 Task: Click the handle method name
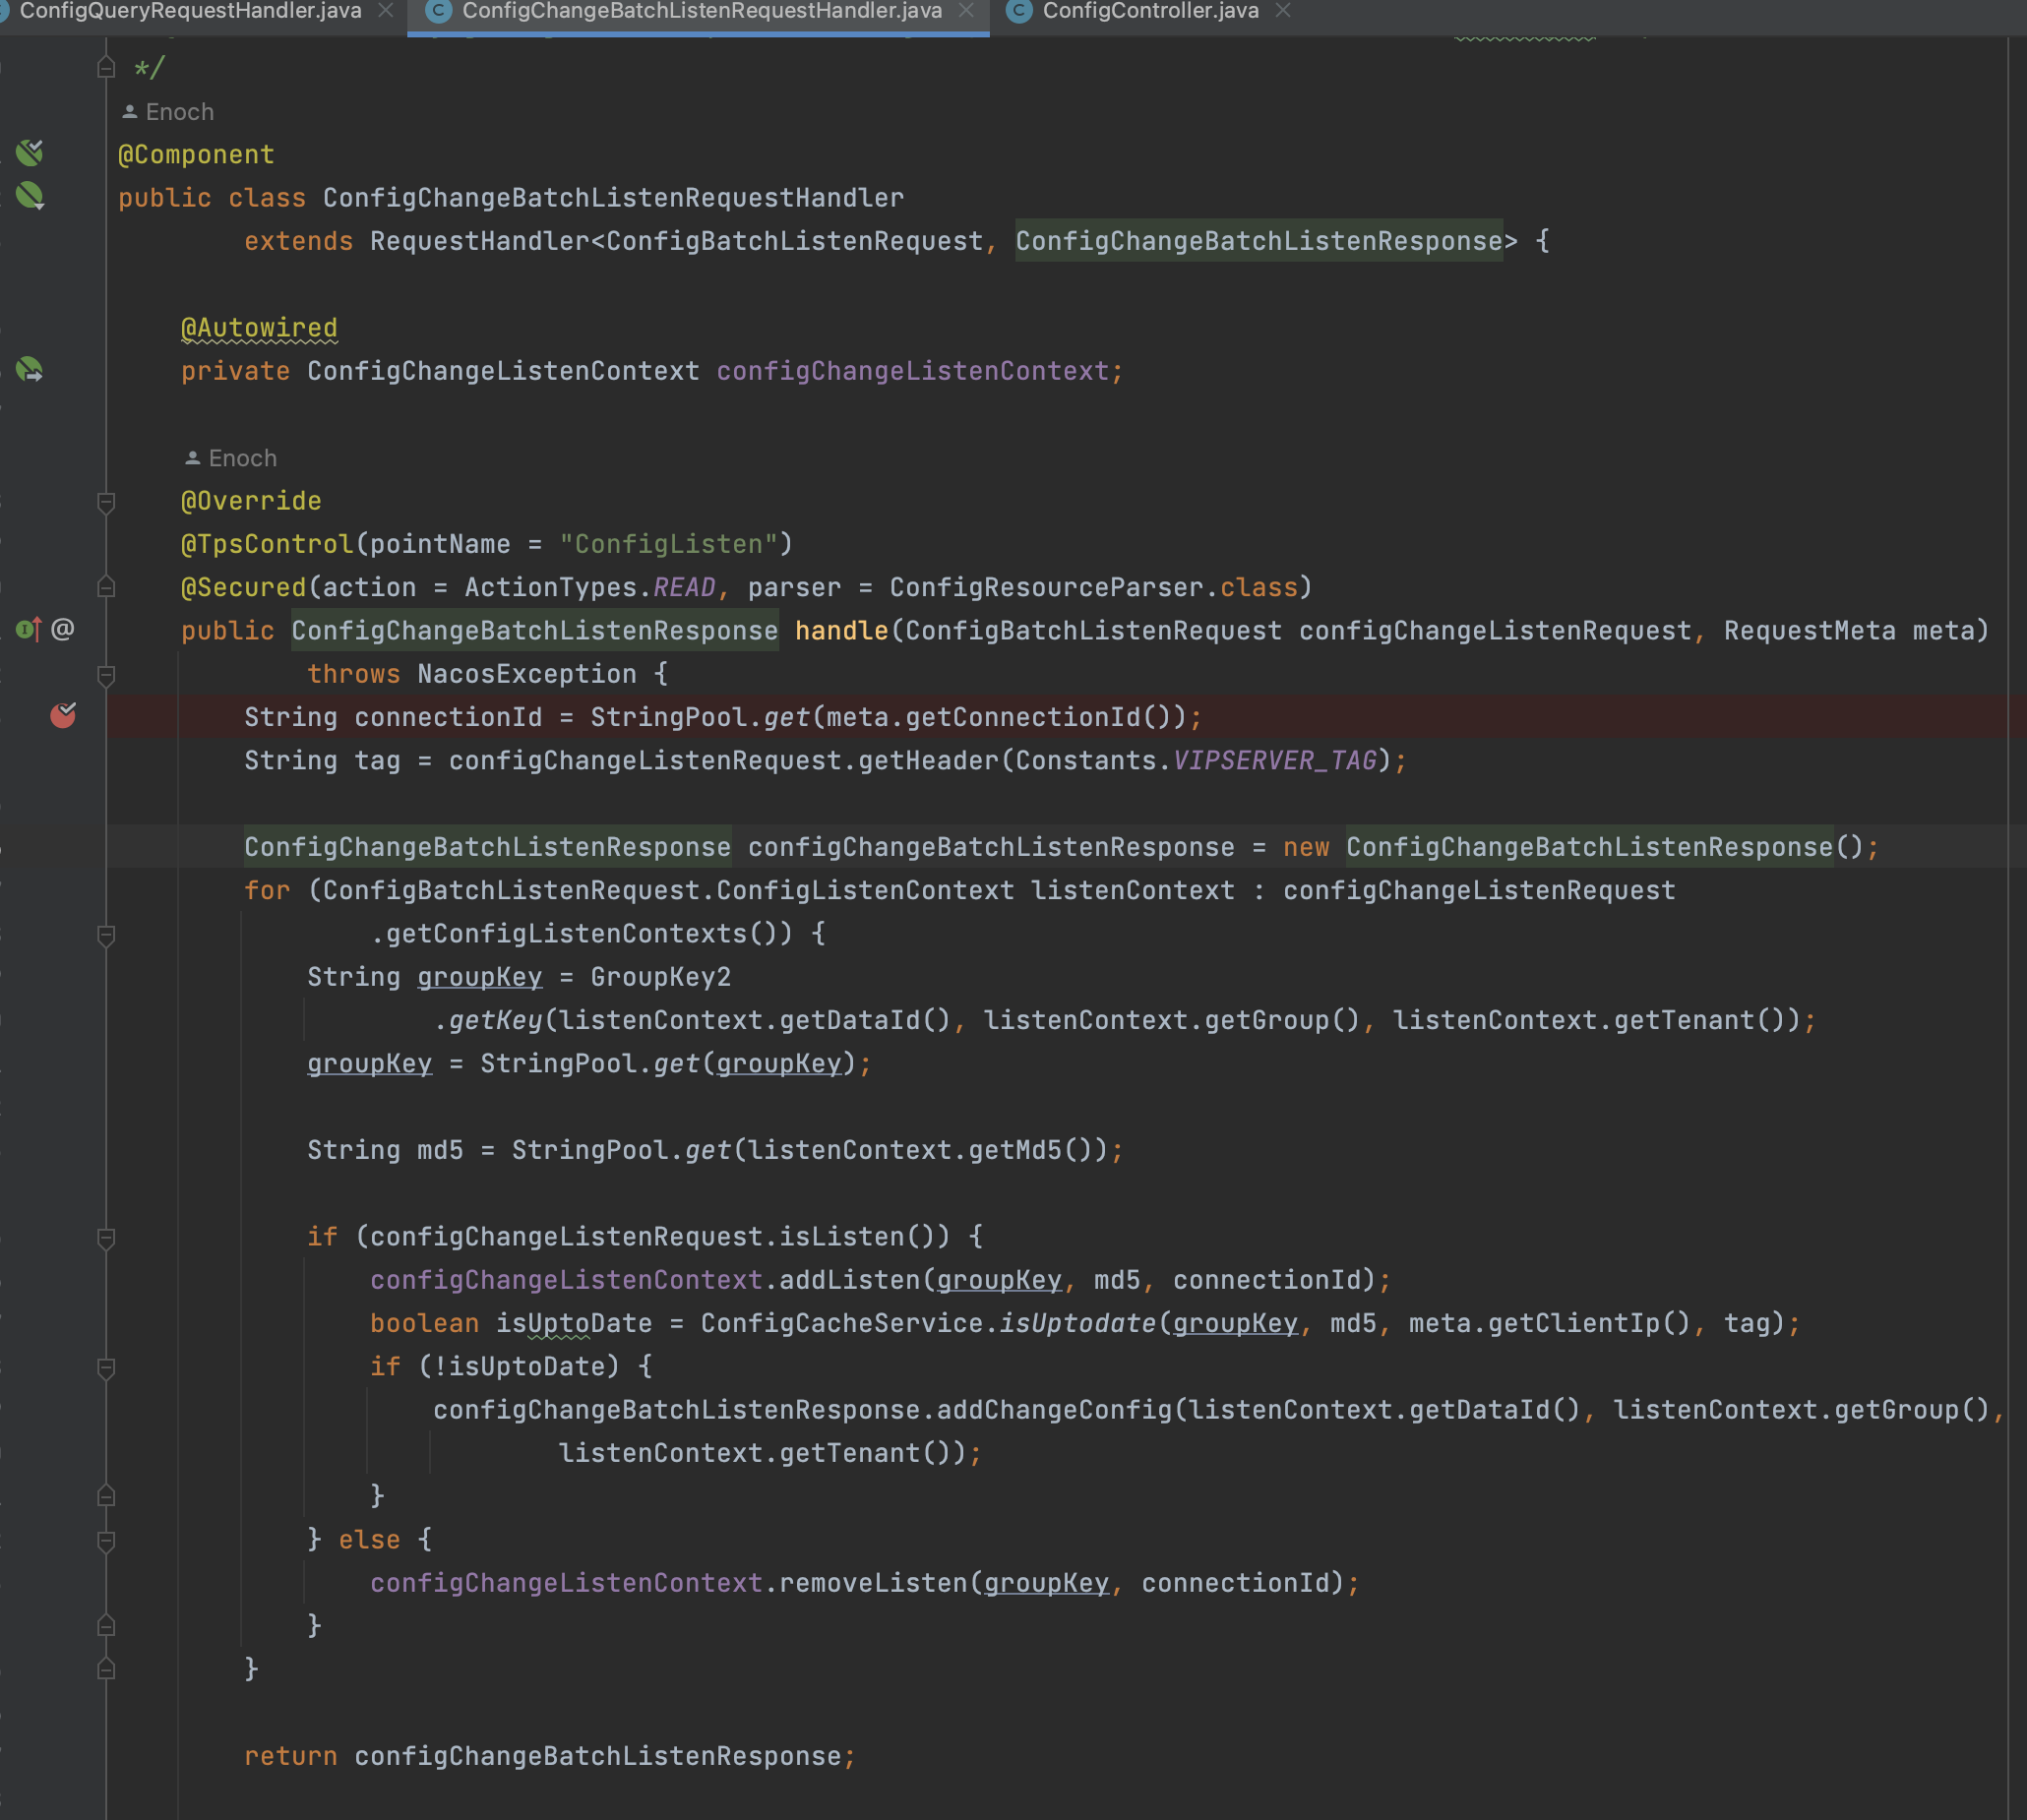click(841, 631)
